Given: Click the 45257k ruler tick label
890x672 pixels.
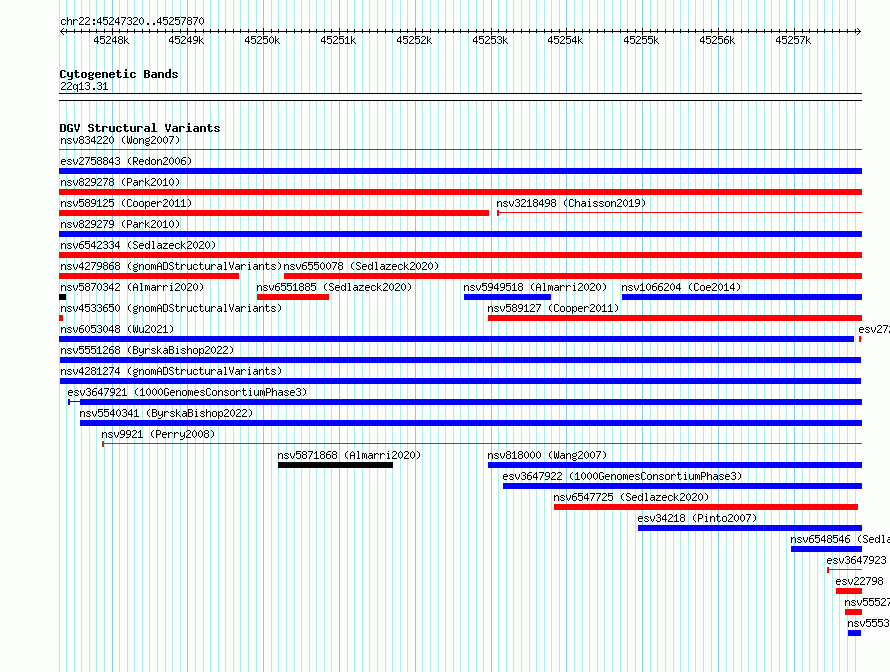Looking at the screenshot, I should click(793, 40).
